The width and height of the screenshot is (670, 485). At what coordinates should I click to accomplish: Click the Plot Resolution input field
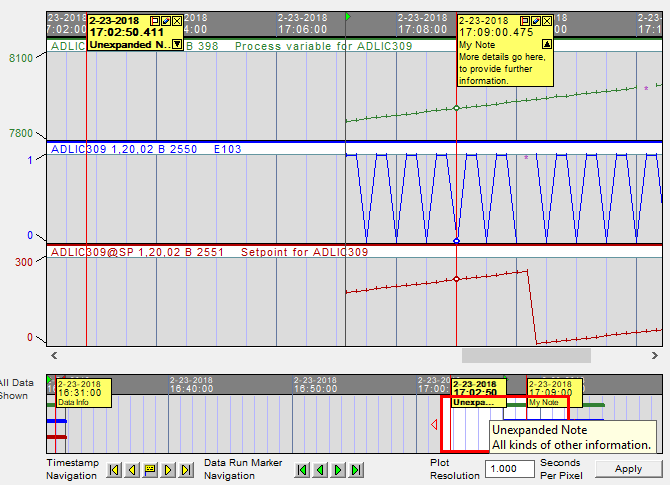coord(510,469)
